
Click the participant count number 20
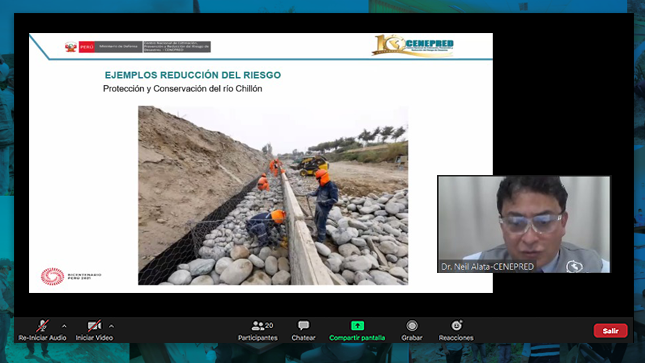(x=269, y=326)
